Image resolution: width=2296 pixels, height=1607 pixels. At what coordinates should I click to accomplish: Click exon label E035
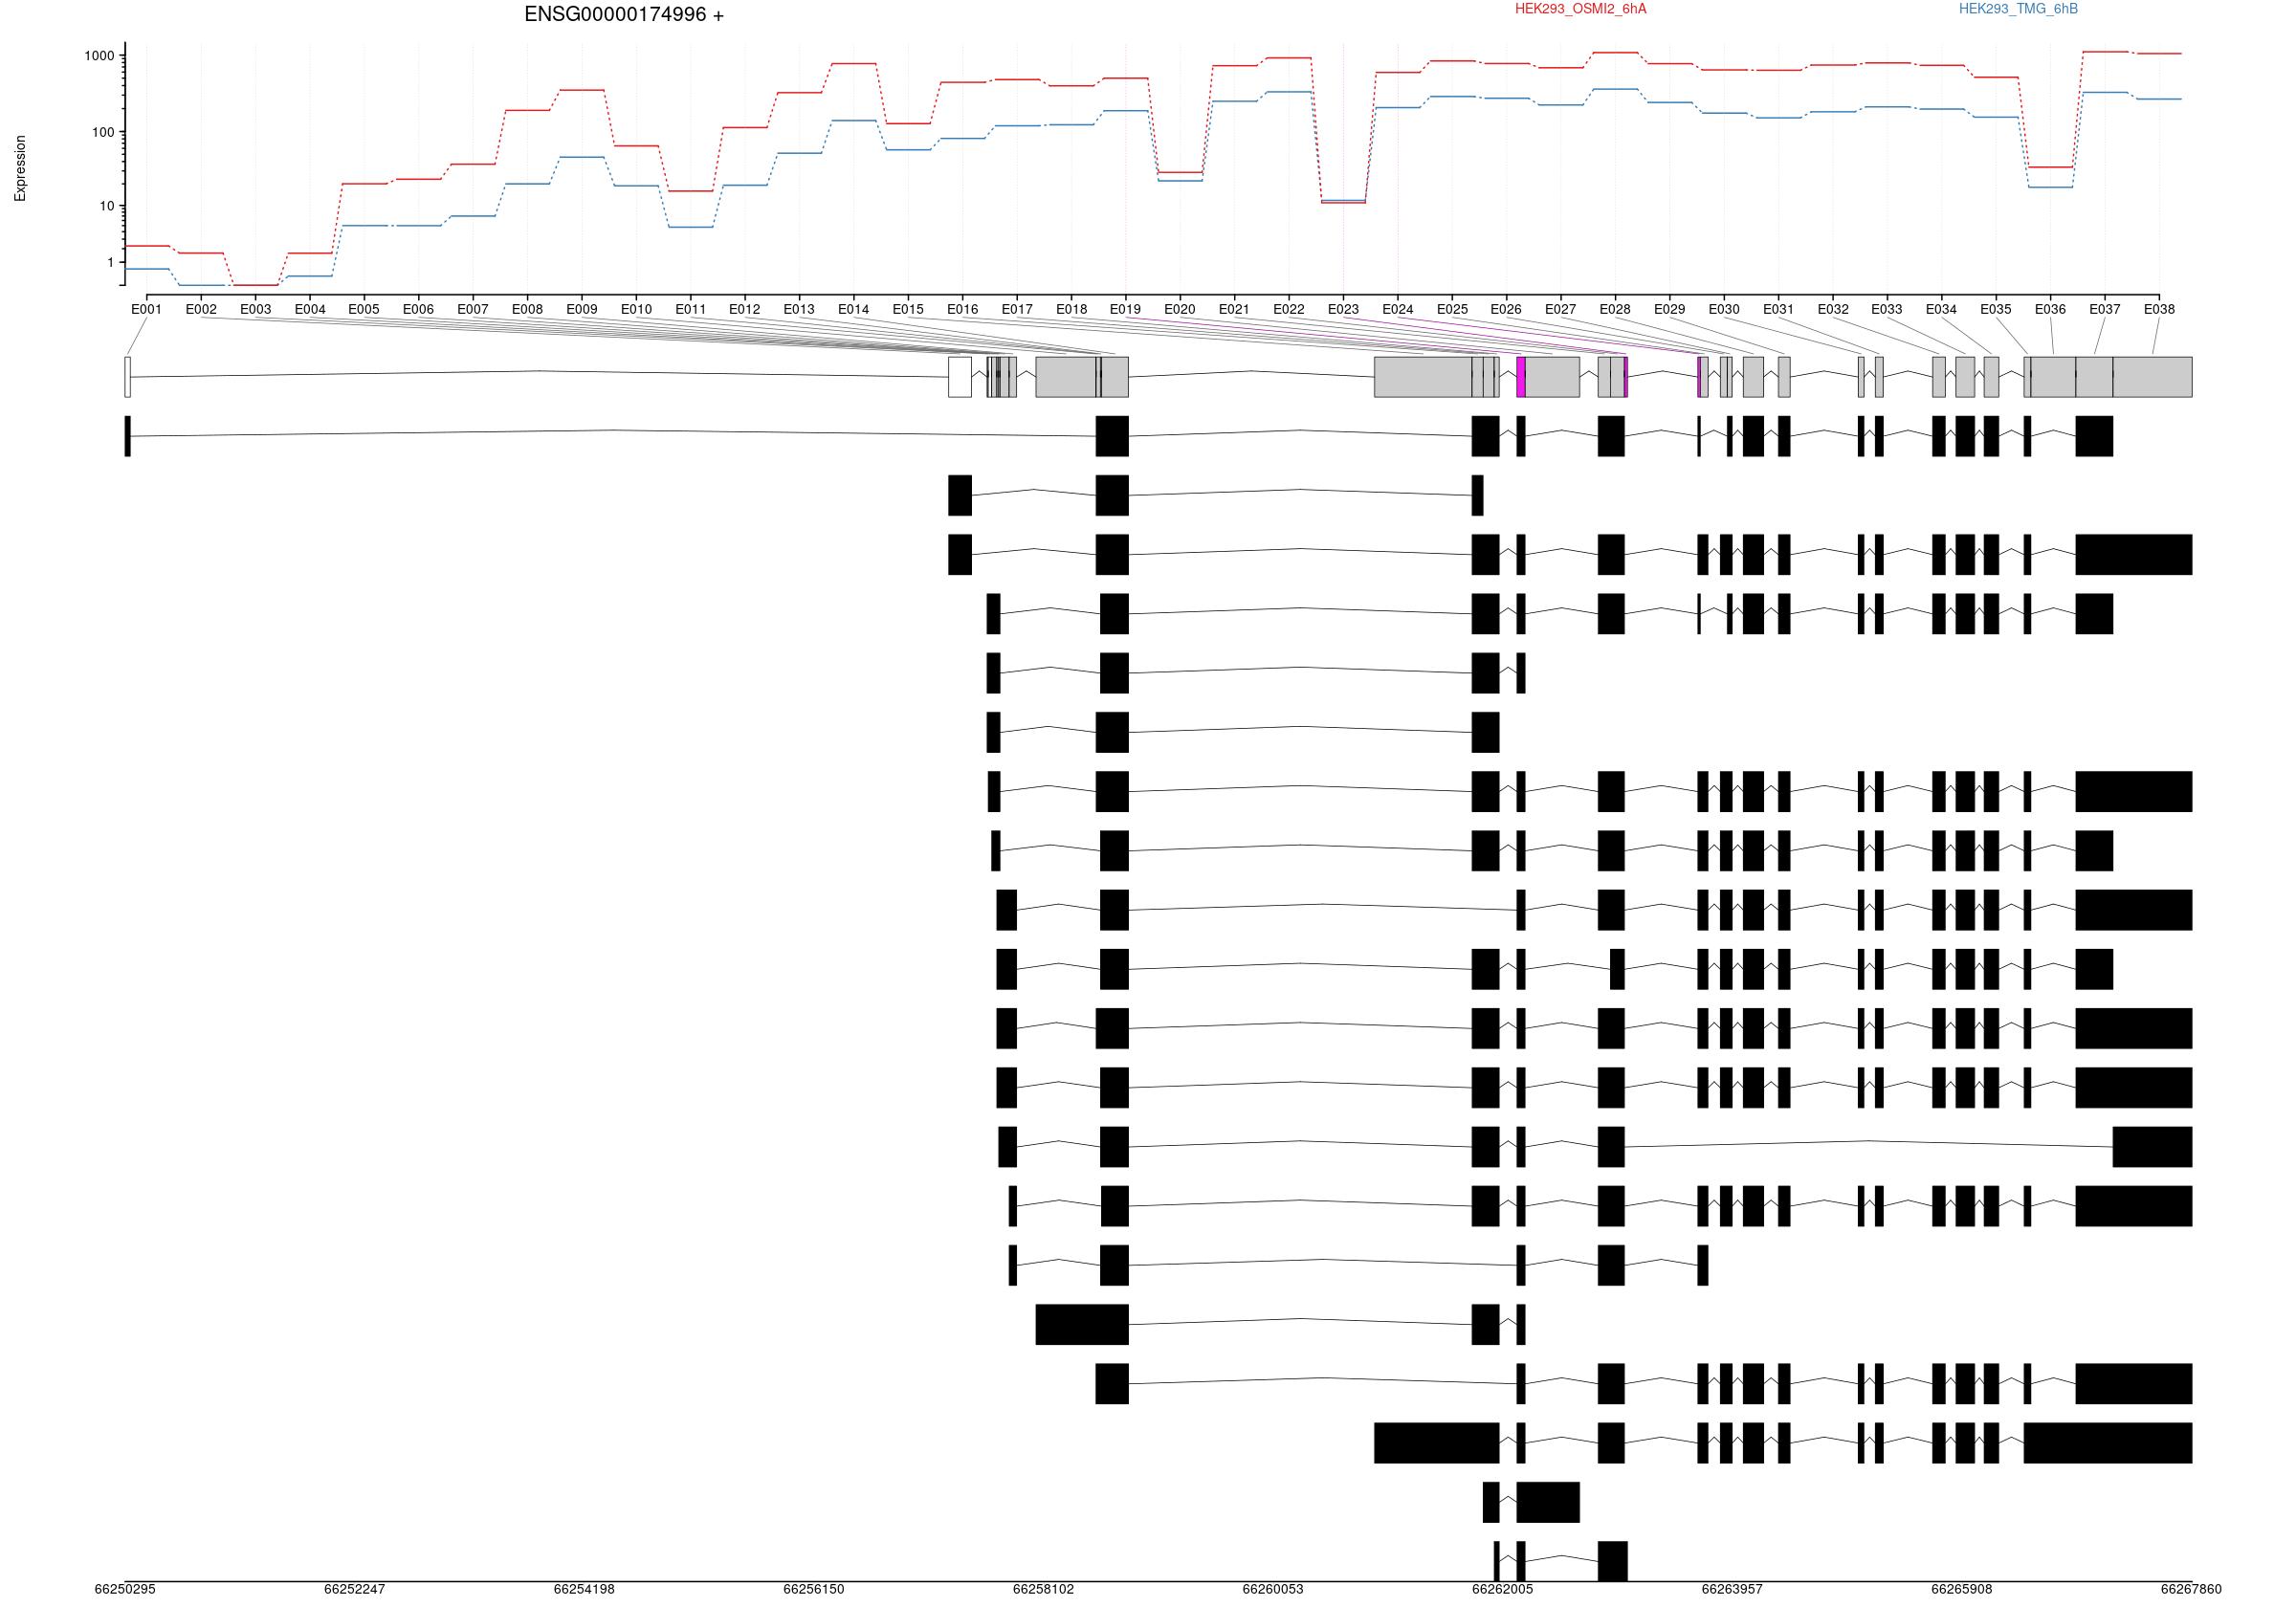pyautogui.click(x=1996, y=309)
